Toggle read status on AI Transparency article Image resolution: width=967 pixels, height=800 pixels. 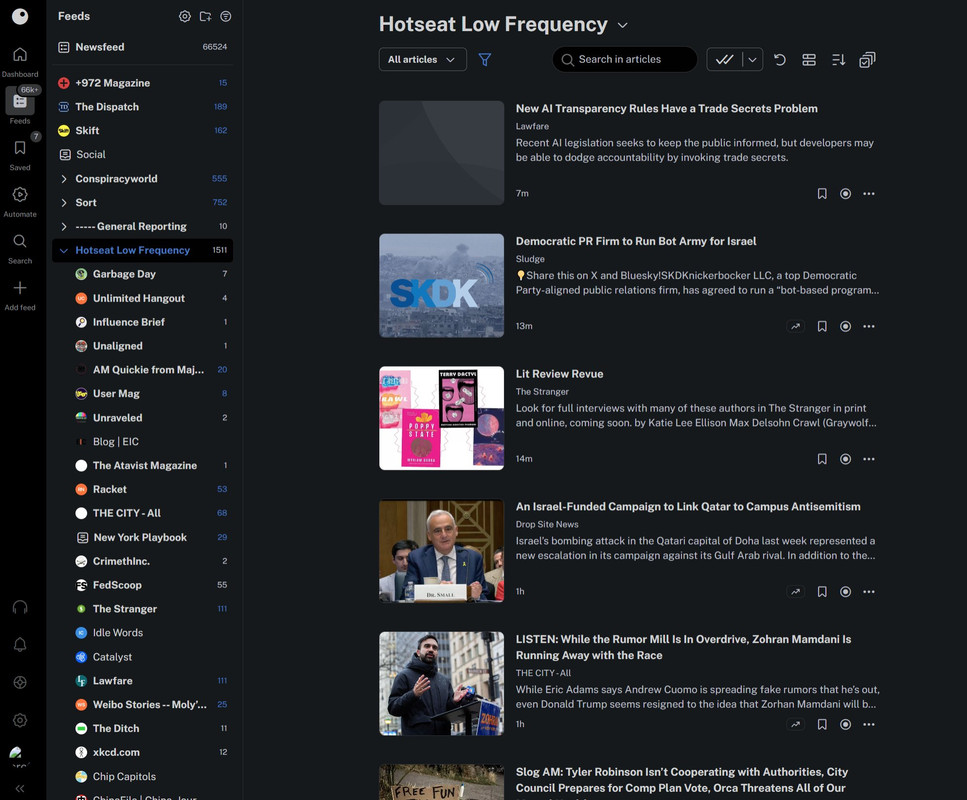(846, 194)
